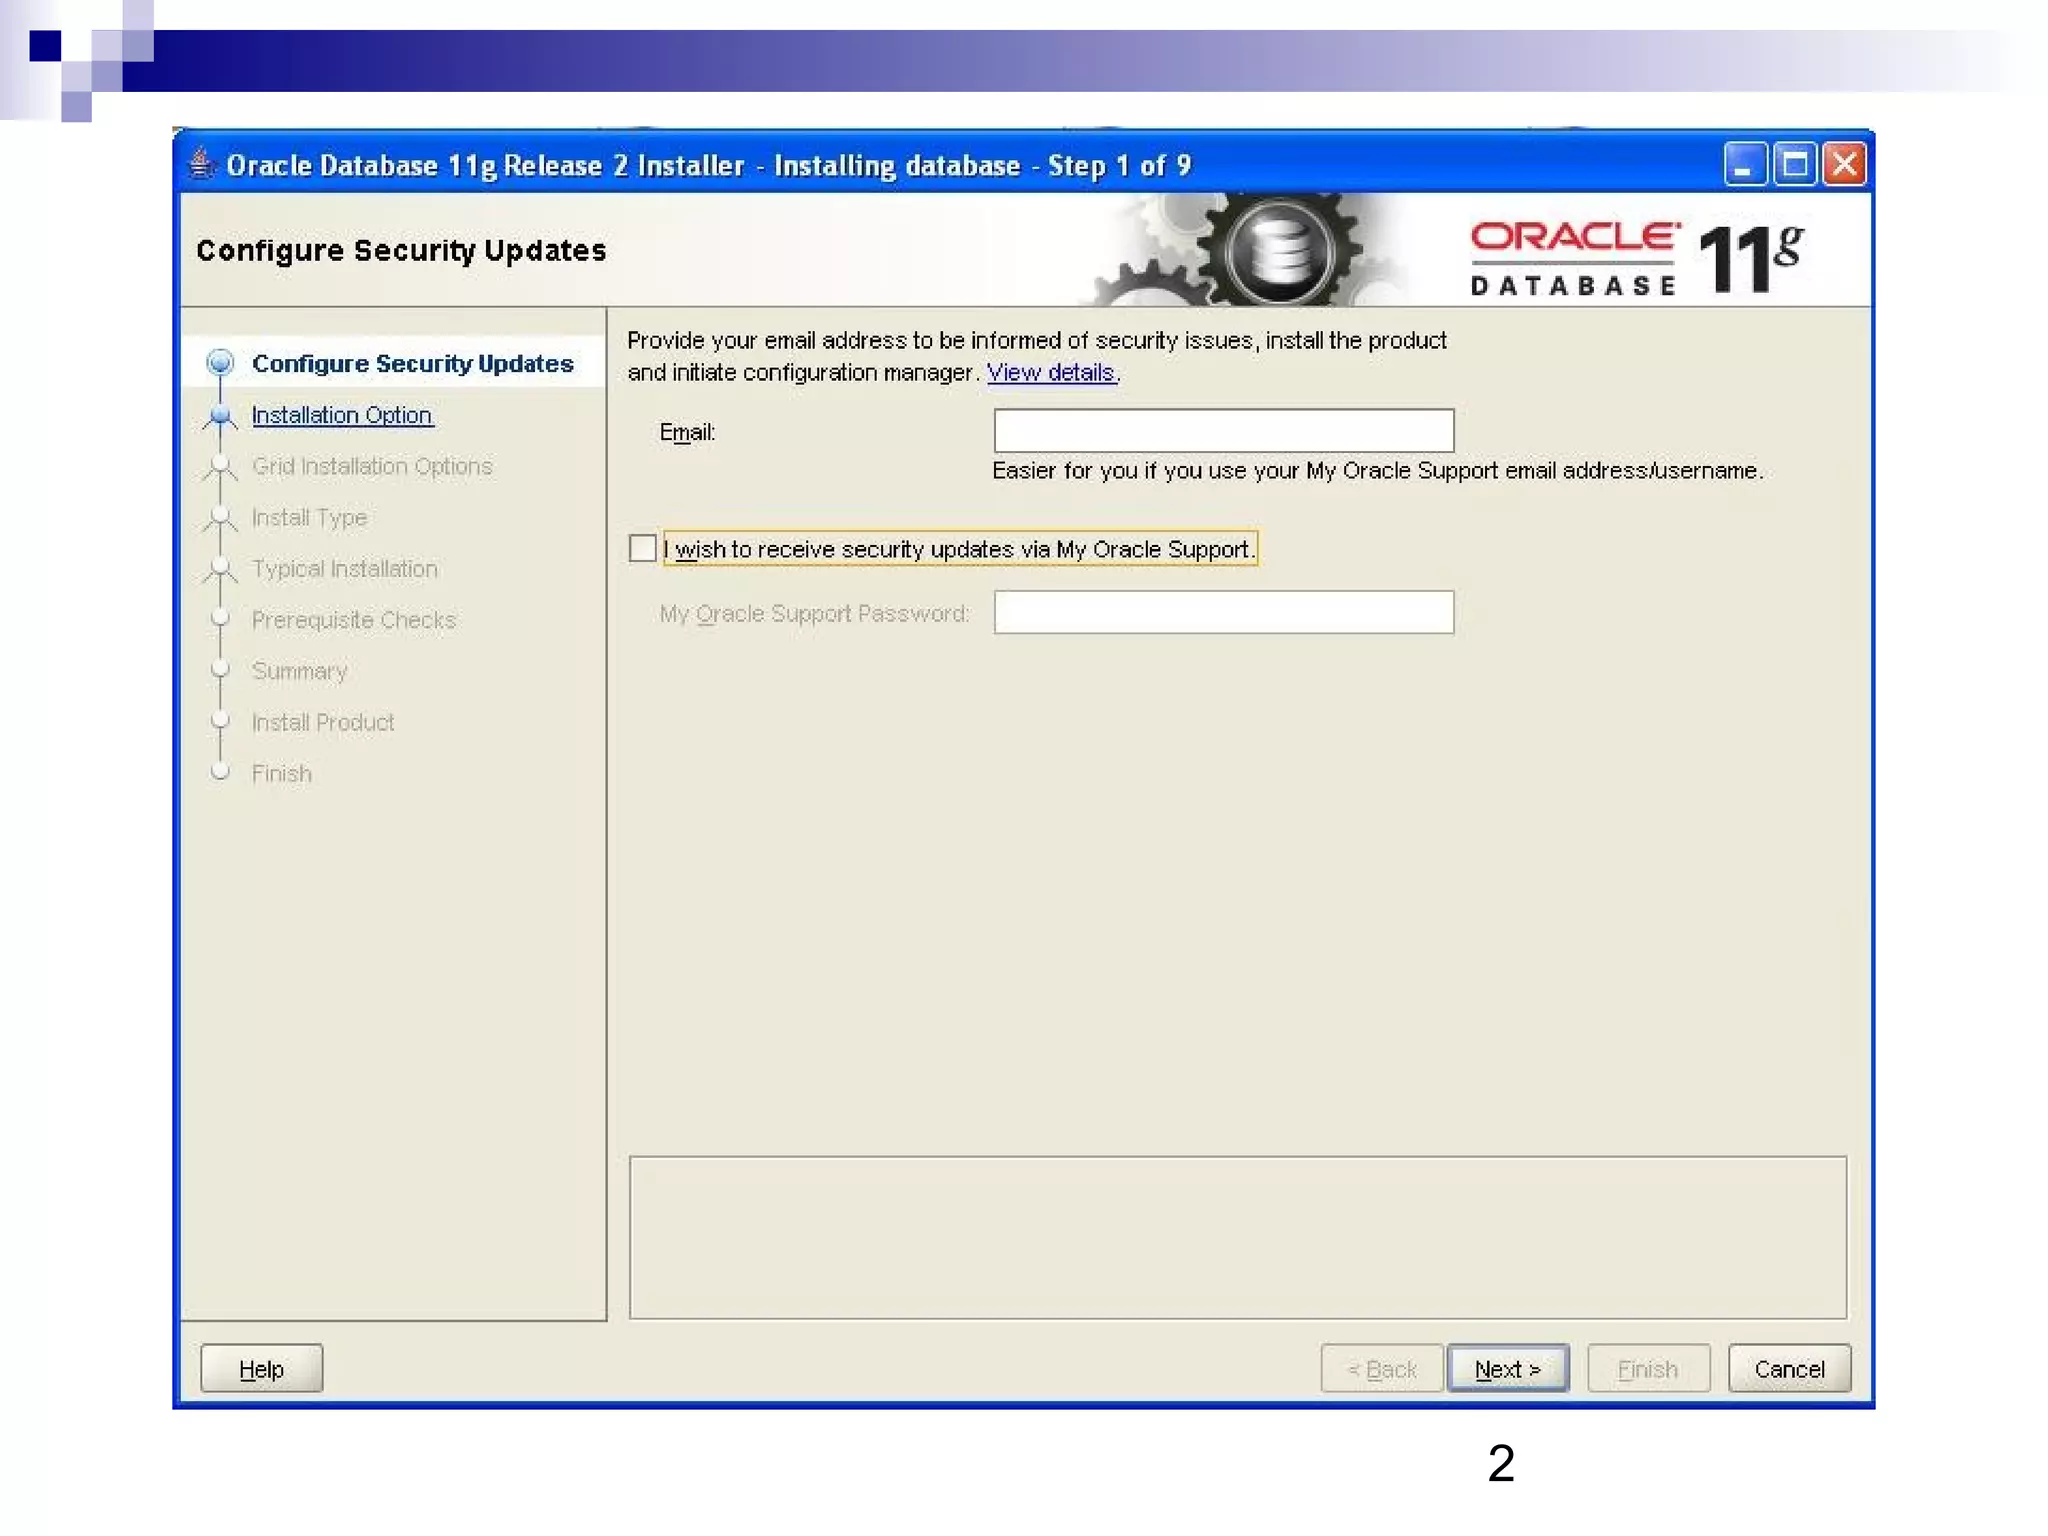Open Help for the installer
This screenshot has height=1536, width=2048.
(x=261, y=1368)
